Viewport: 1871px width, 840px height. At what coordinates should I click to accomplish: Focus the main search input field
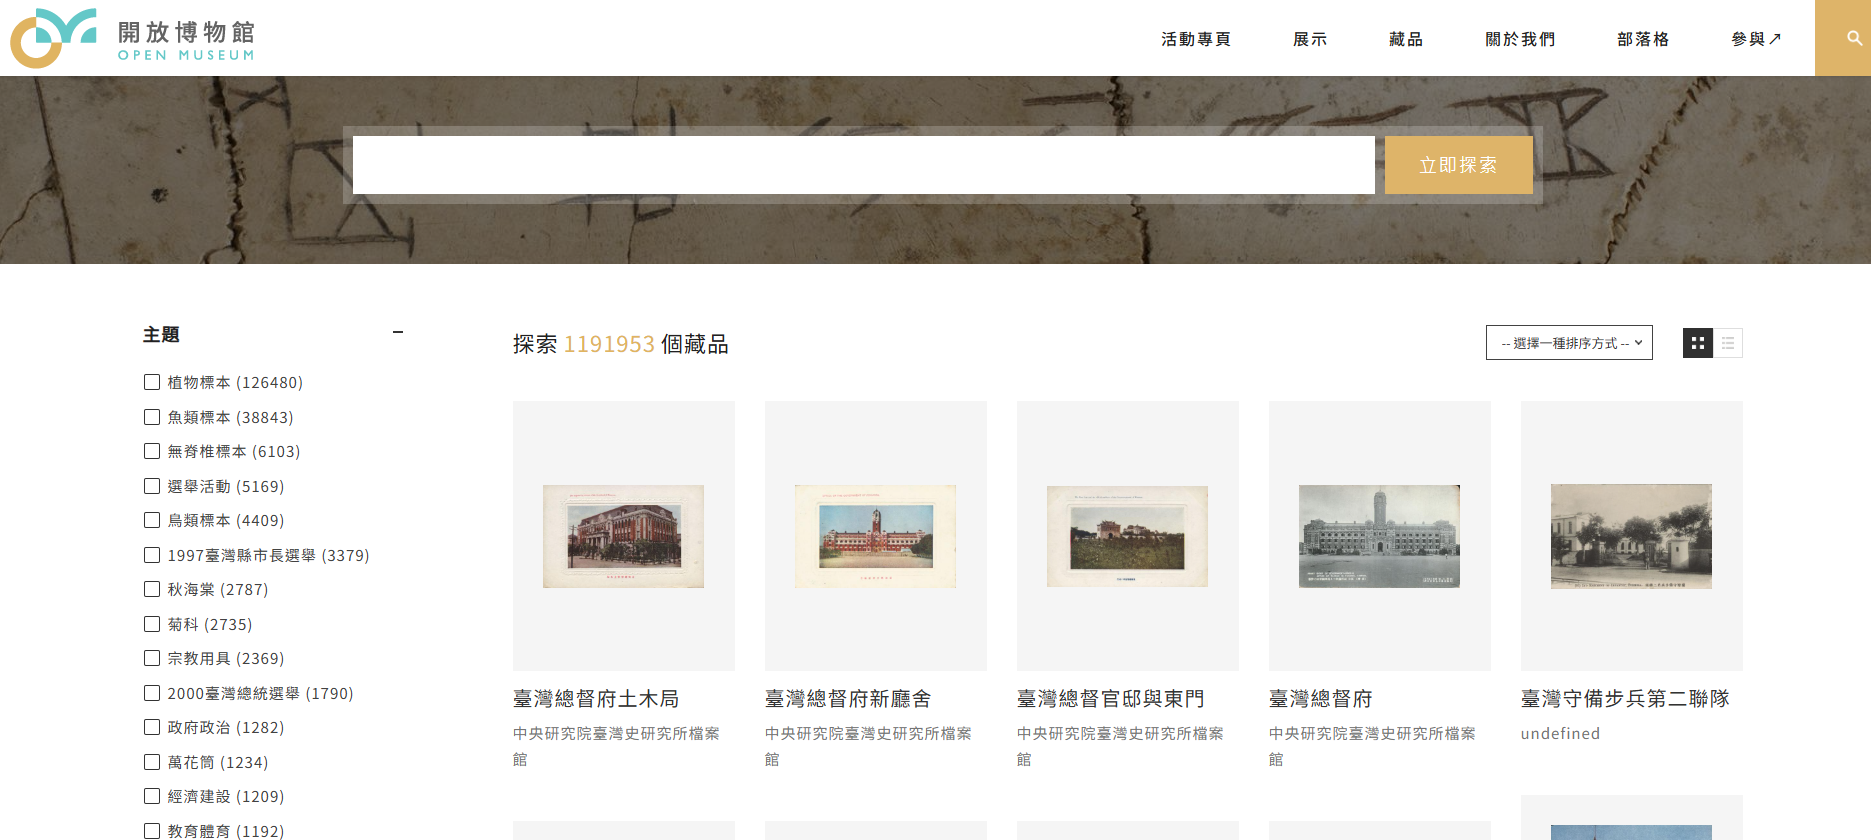click(x=864, y=165)
